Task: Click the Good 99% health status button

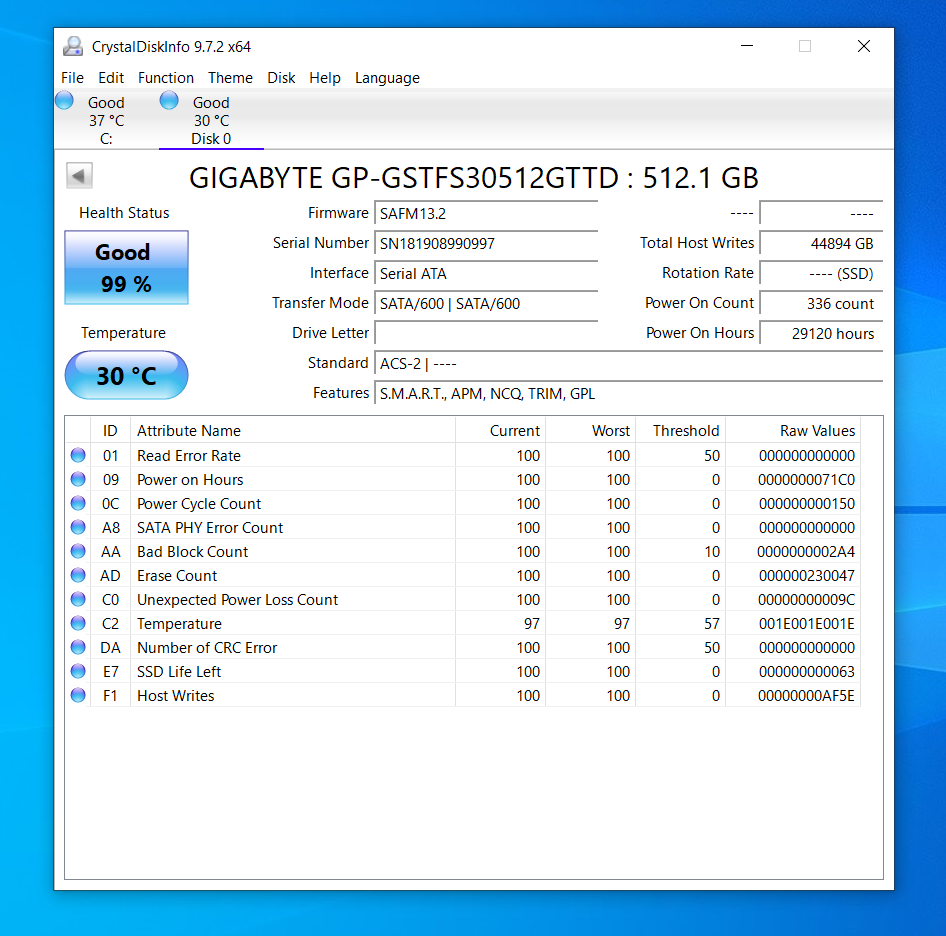Action: click(x=126, y=267)
